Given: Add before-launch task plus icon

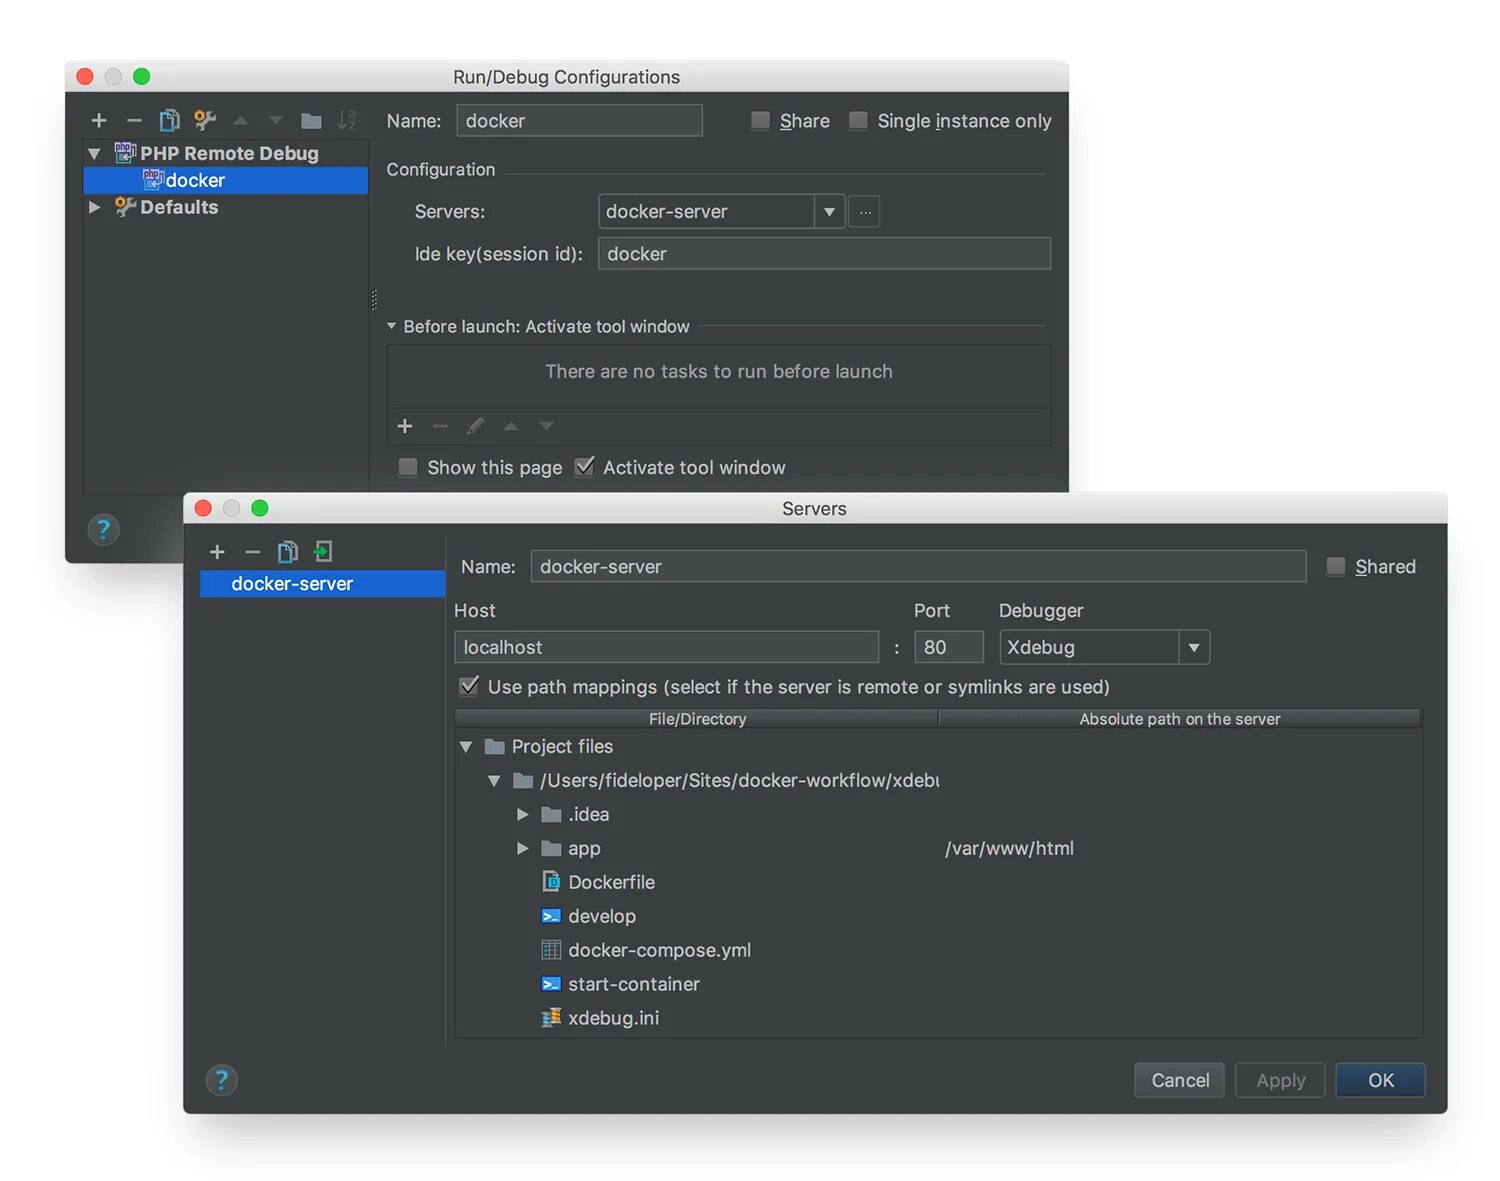Looking at the screenshot, I should pyautogui.click(x=405, y=426).
